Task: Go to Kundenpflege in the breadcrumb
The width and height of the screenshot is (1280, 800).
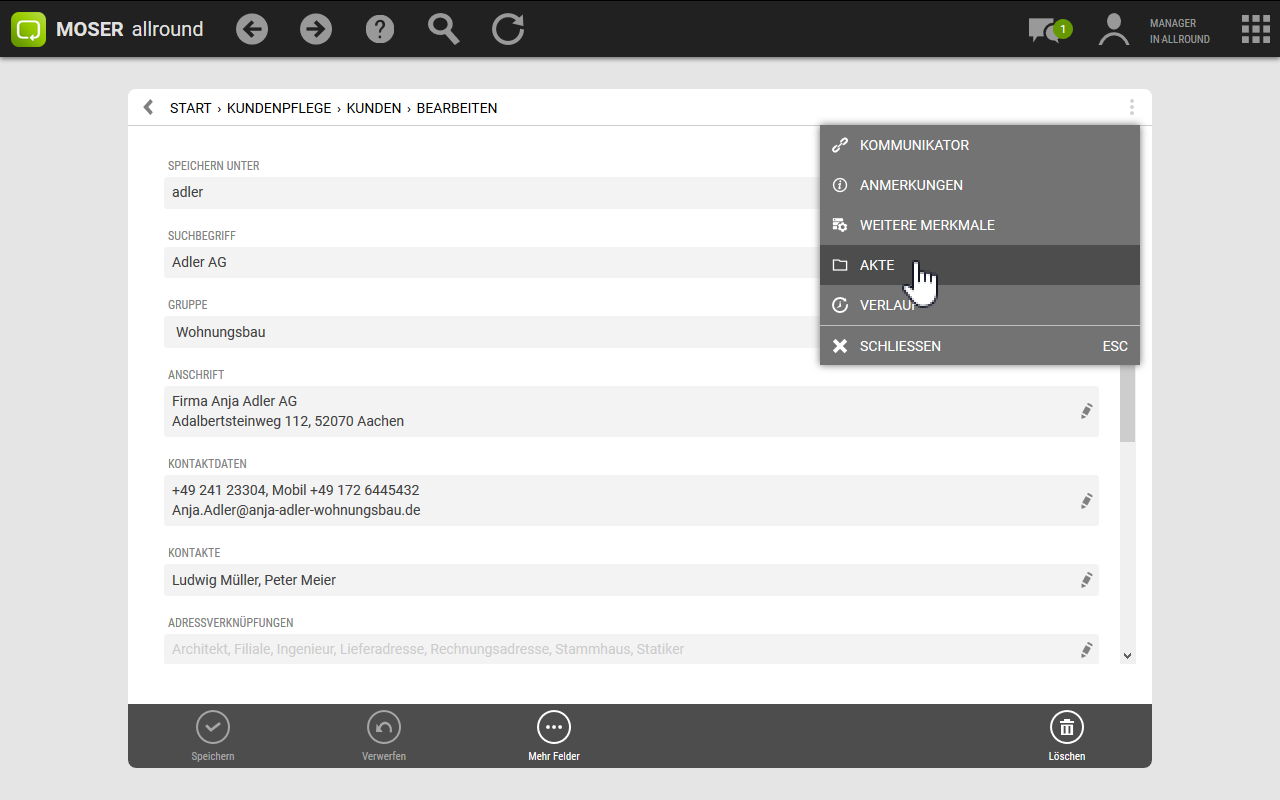Action: coord(279,108)
